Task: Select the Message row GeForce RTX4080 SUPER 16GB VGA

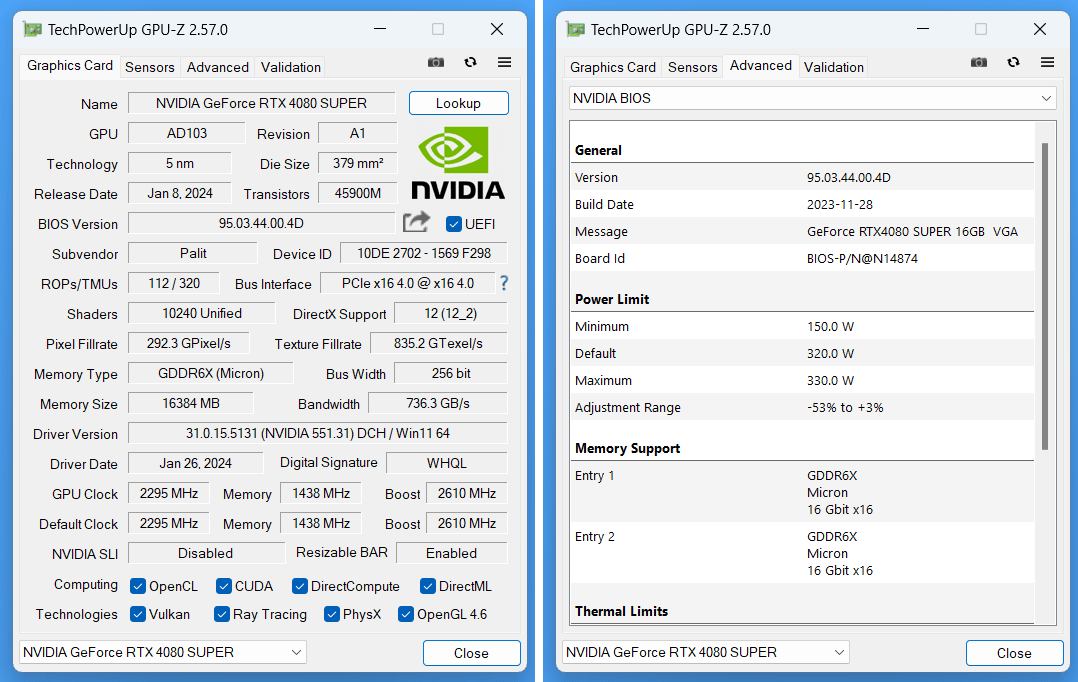Action: pos(802,232)
